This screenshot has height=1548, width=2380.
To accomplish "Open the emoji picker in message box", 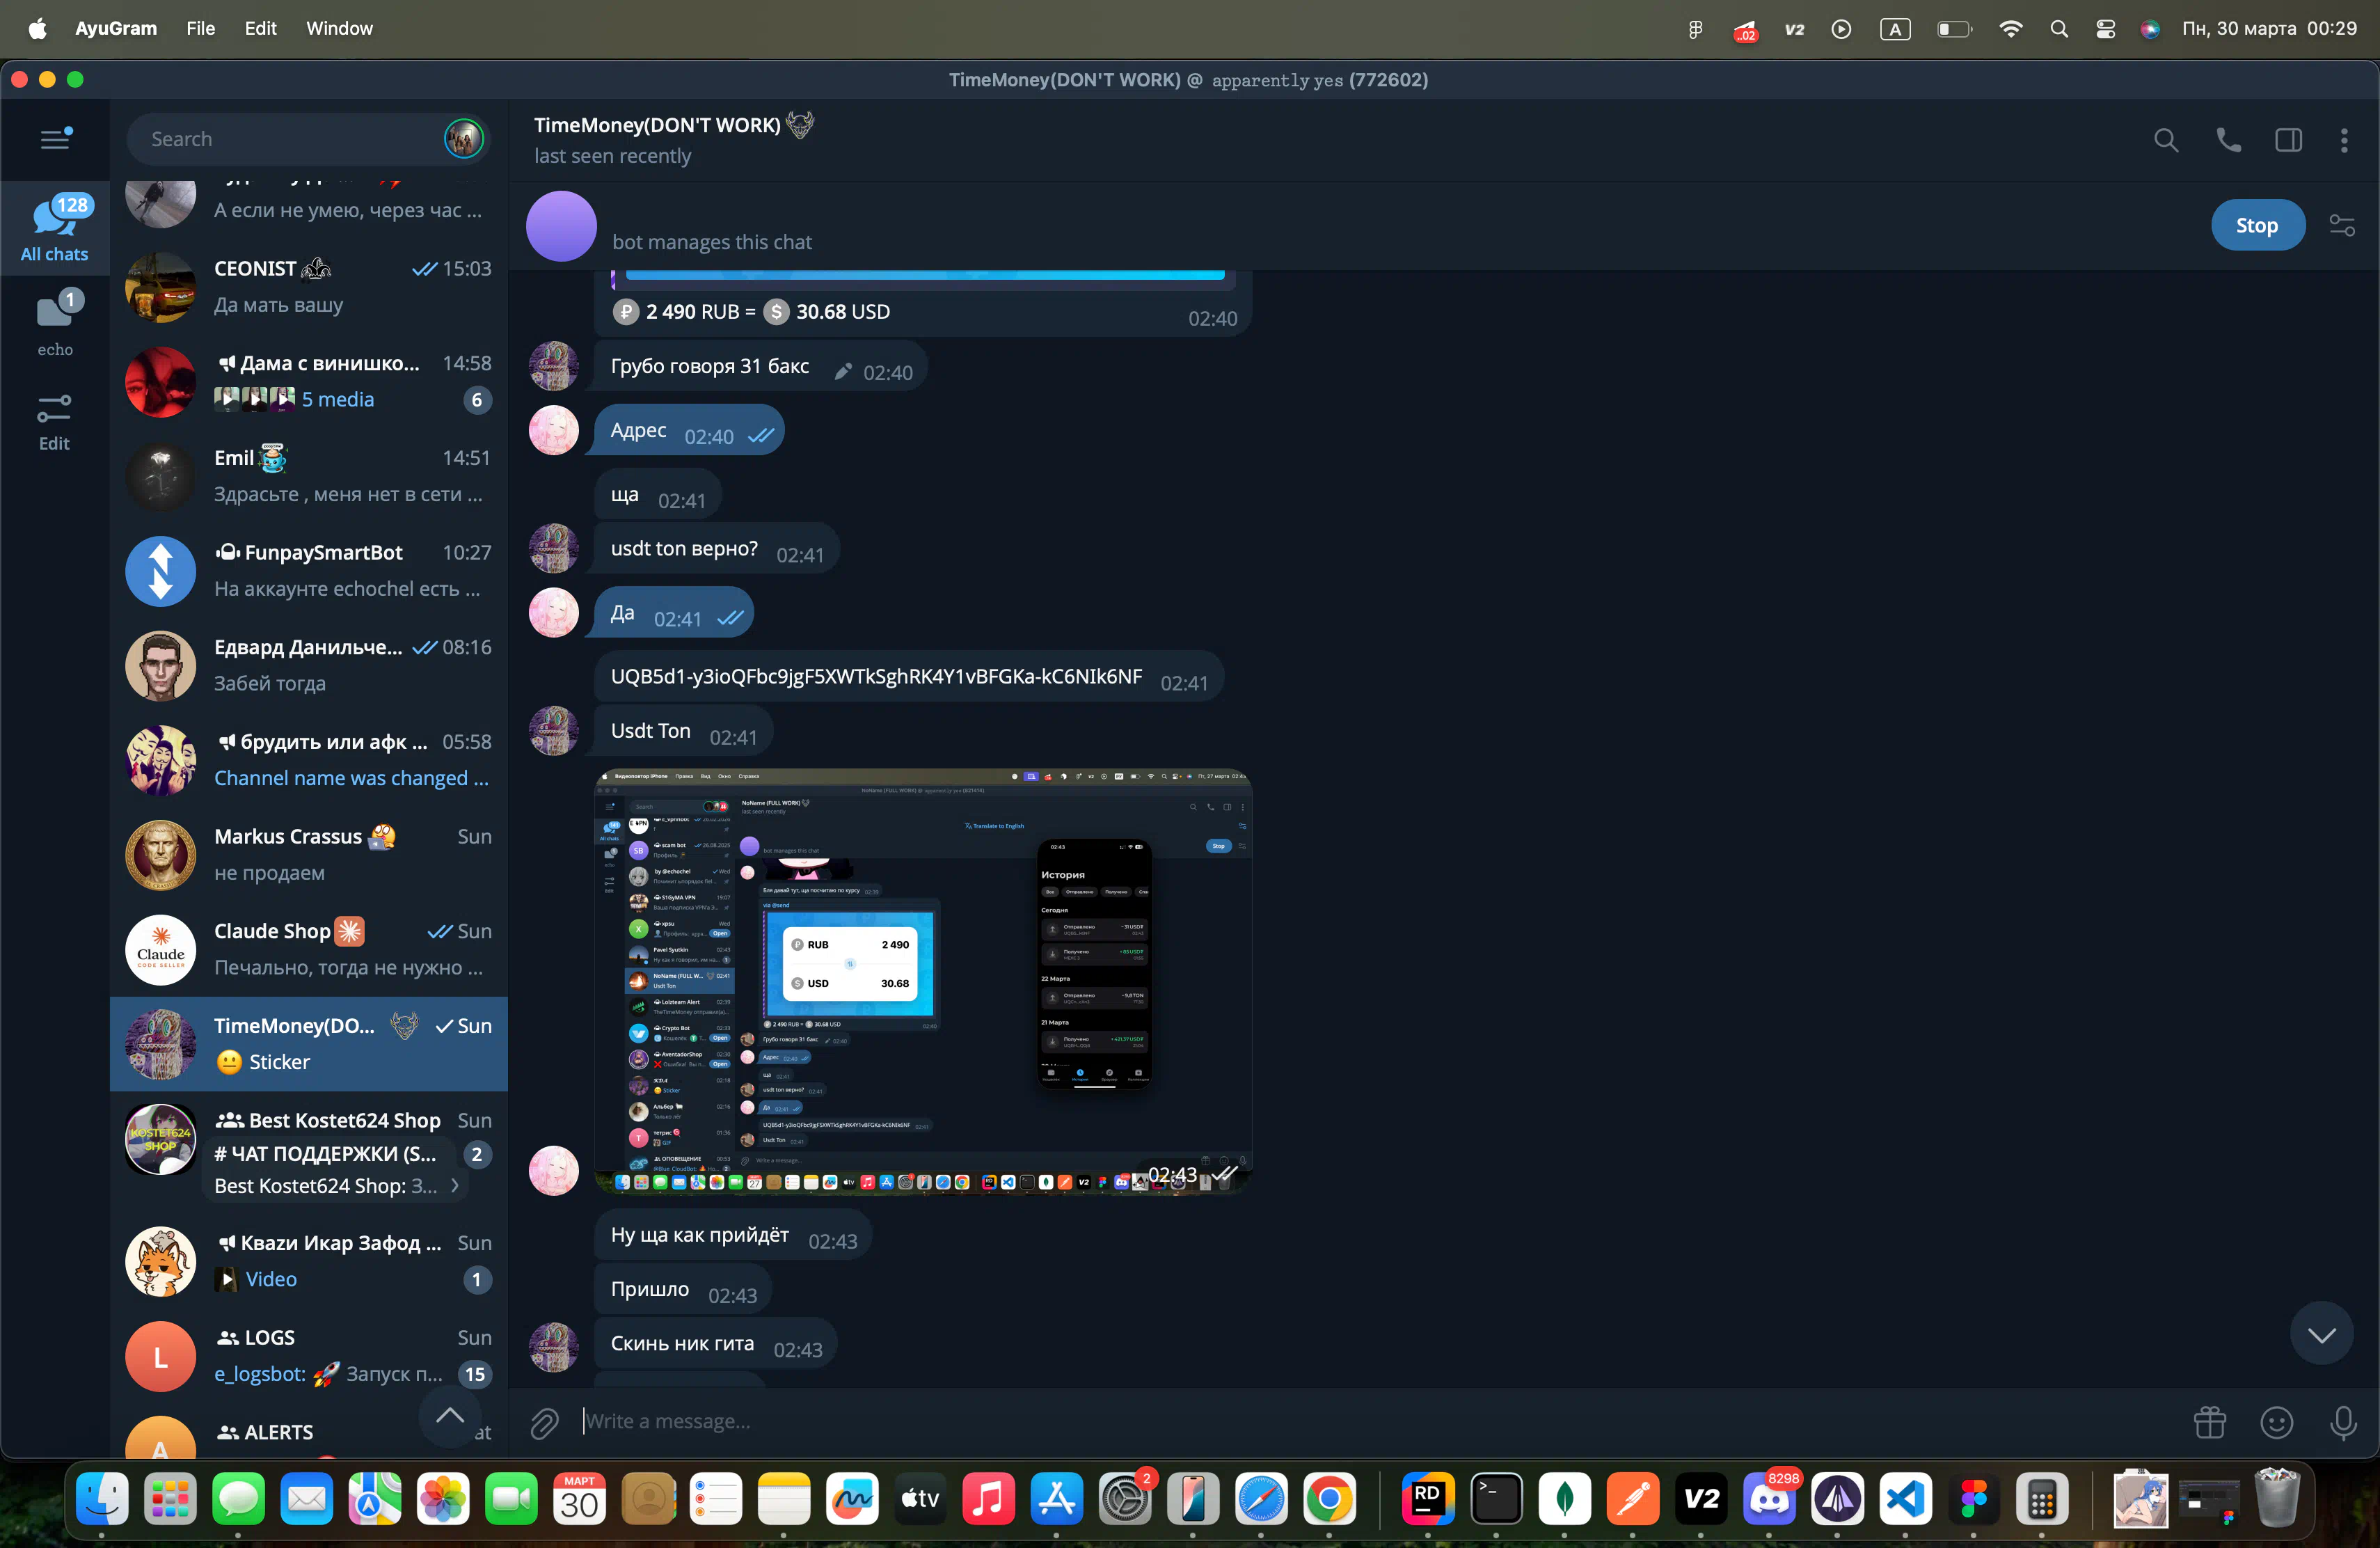I will coord(2276,1421).
